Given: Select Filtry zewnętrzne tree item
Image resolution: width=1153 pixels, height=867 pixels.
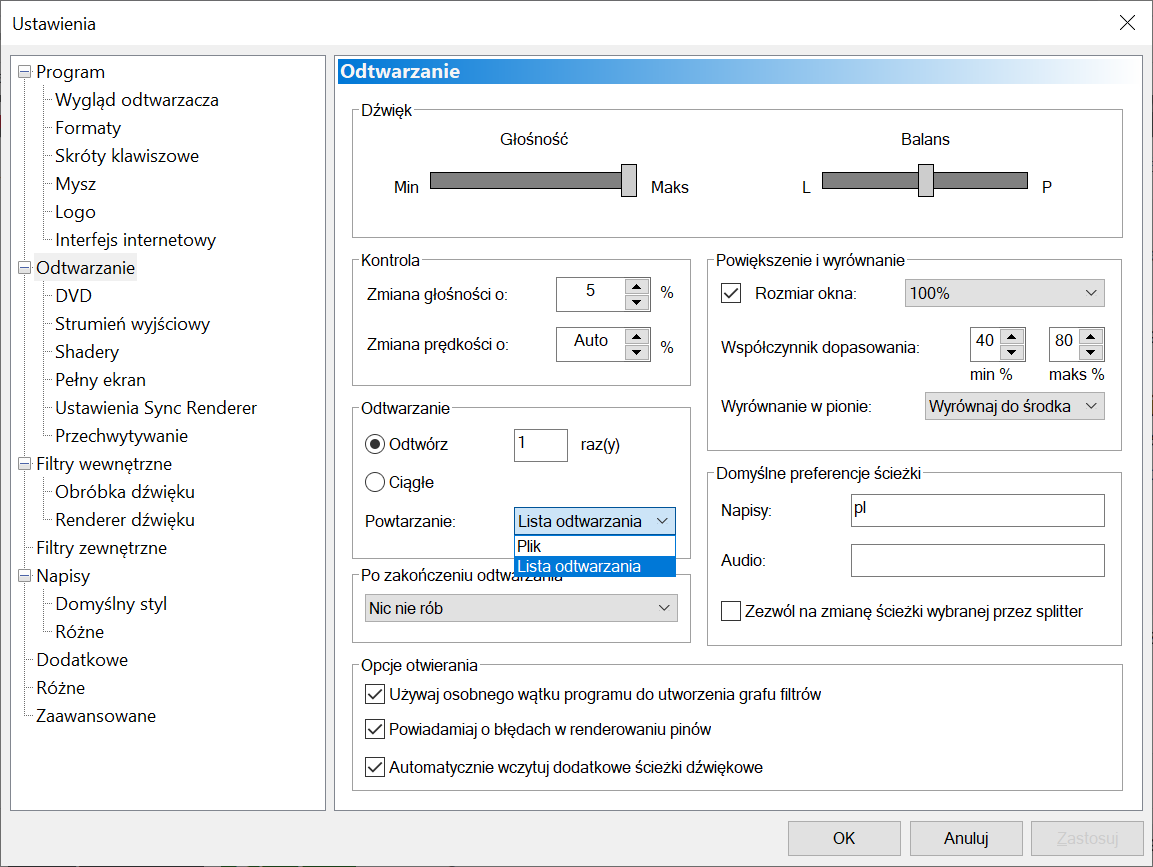Looking at the screenshot, I should [x=101, y=548].
